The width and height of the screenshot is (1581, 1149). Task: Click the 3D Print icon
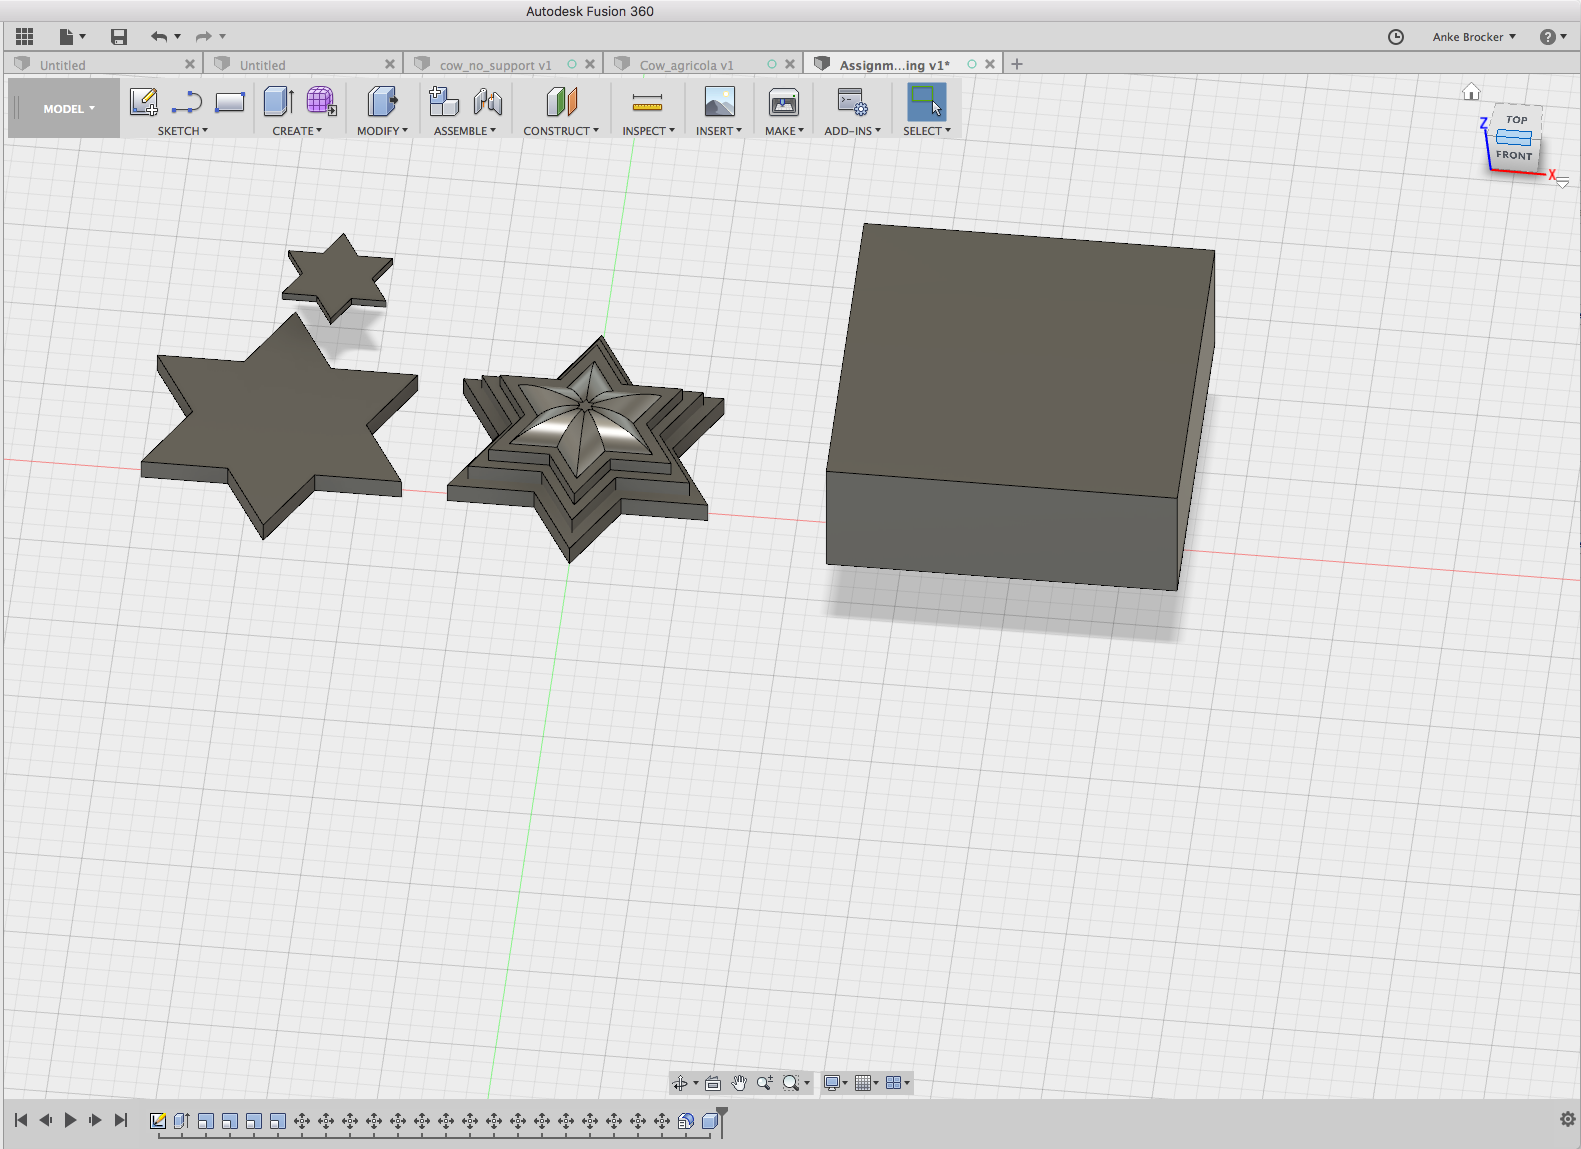point(783,102)
